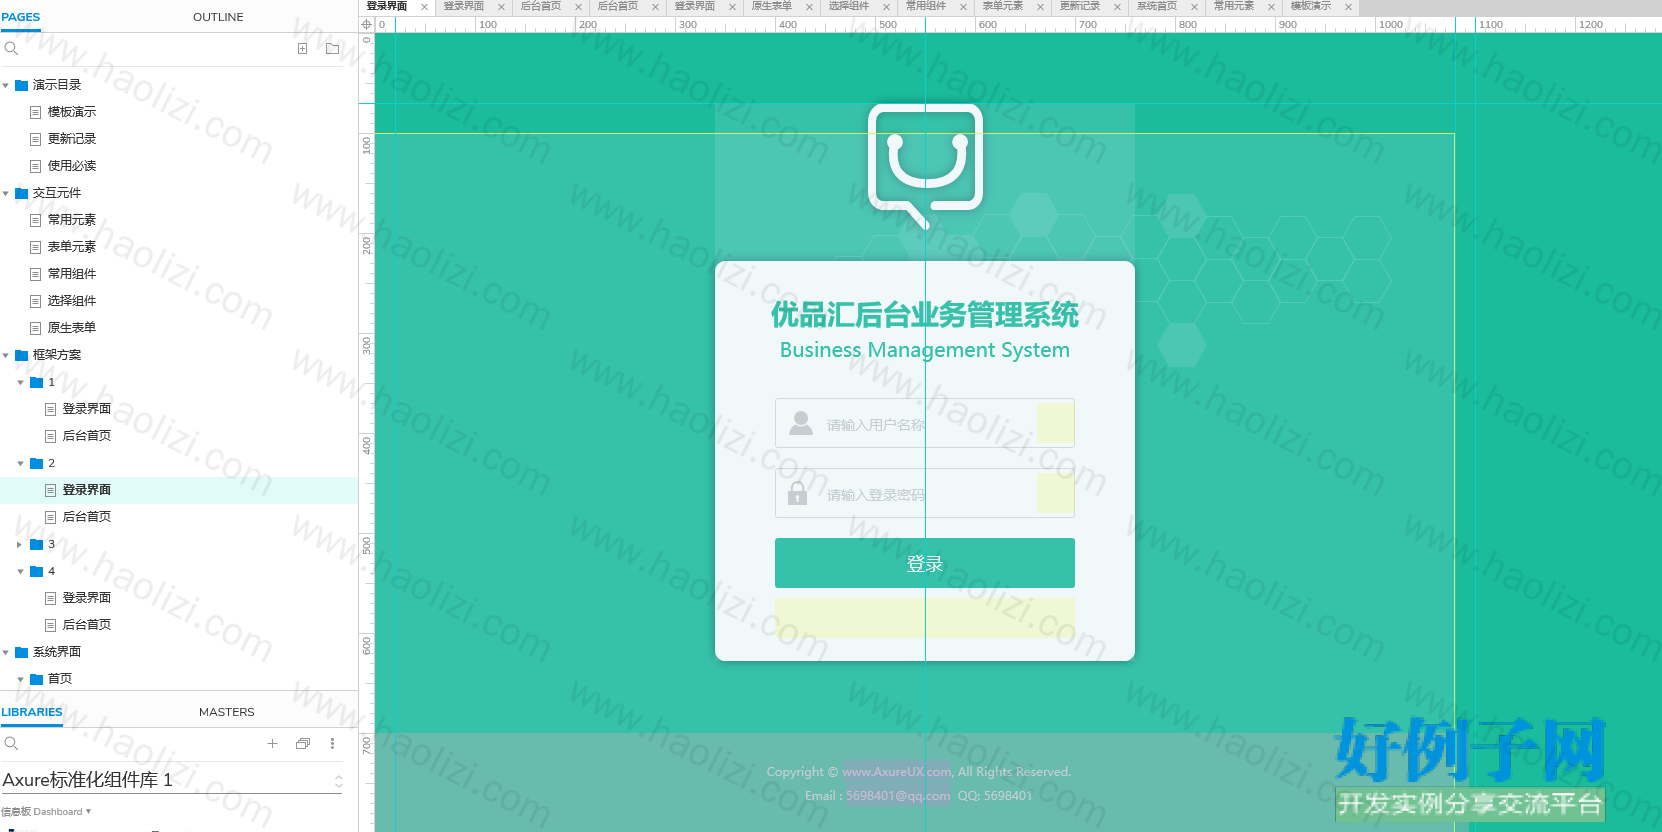1662x832 pixels.
Task: Select highlighted 登录界面 page under folder 2
Action: pos(87,490)
